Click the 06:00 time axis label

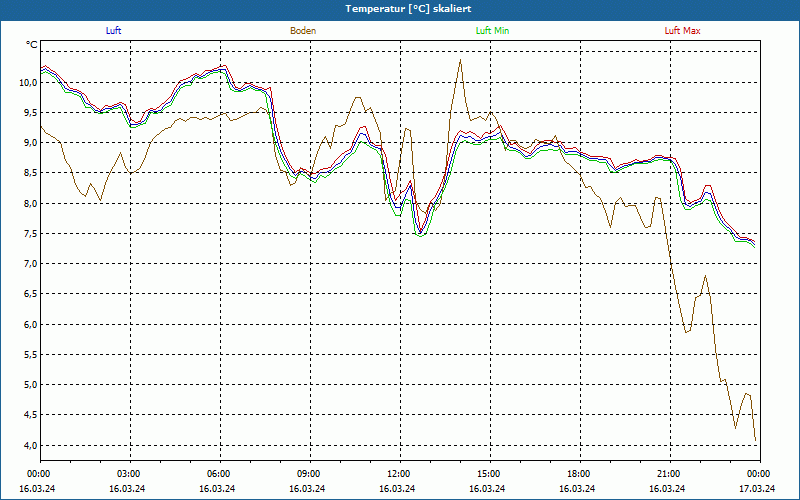click(x=220, y=474)
